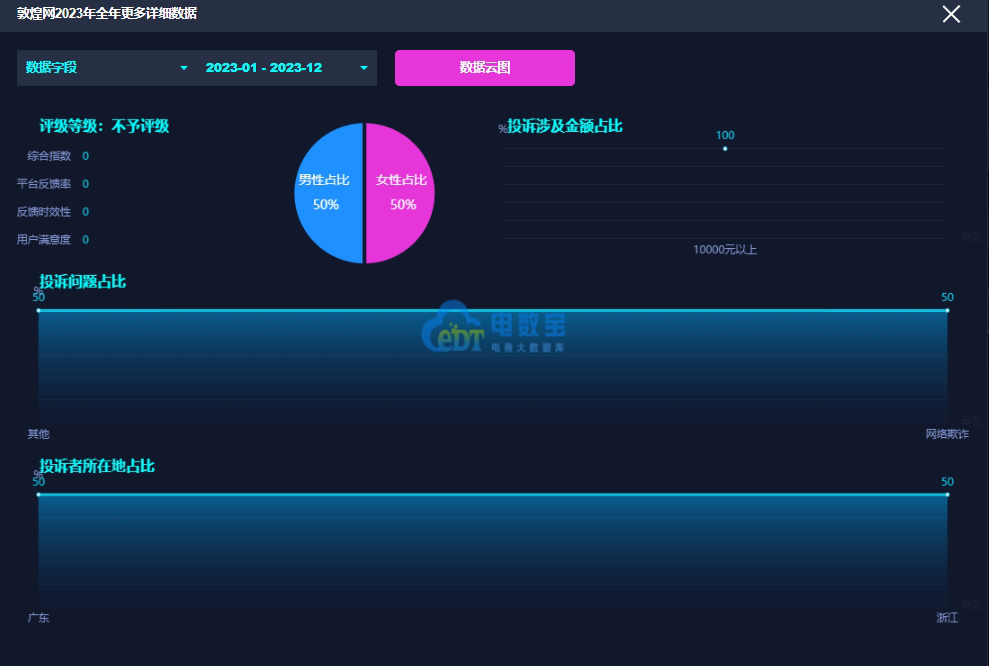Viewport: 989px width, 666px height.
Task: Select the magenta 女性占比 pie slice
Action: pos(402,192)
